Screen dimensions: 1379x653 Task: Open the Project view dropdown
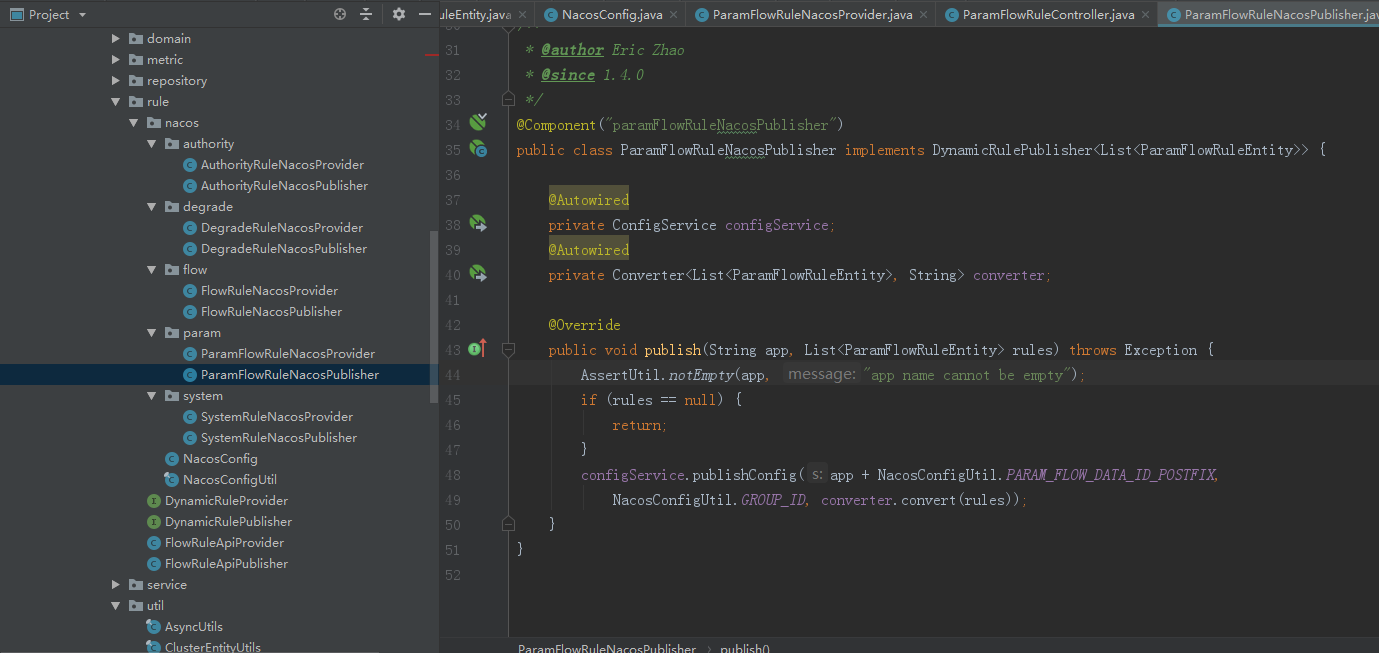(82, 15)
